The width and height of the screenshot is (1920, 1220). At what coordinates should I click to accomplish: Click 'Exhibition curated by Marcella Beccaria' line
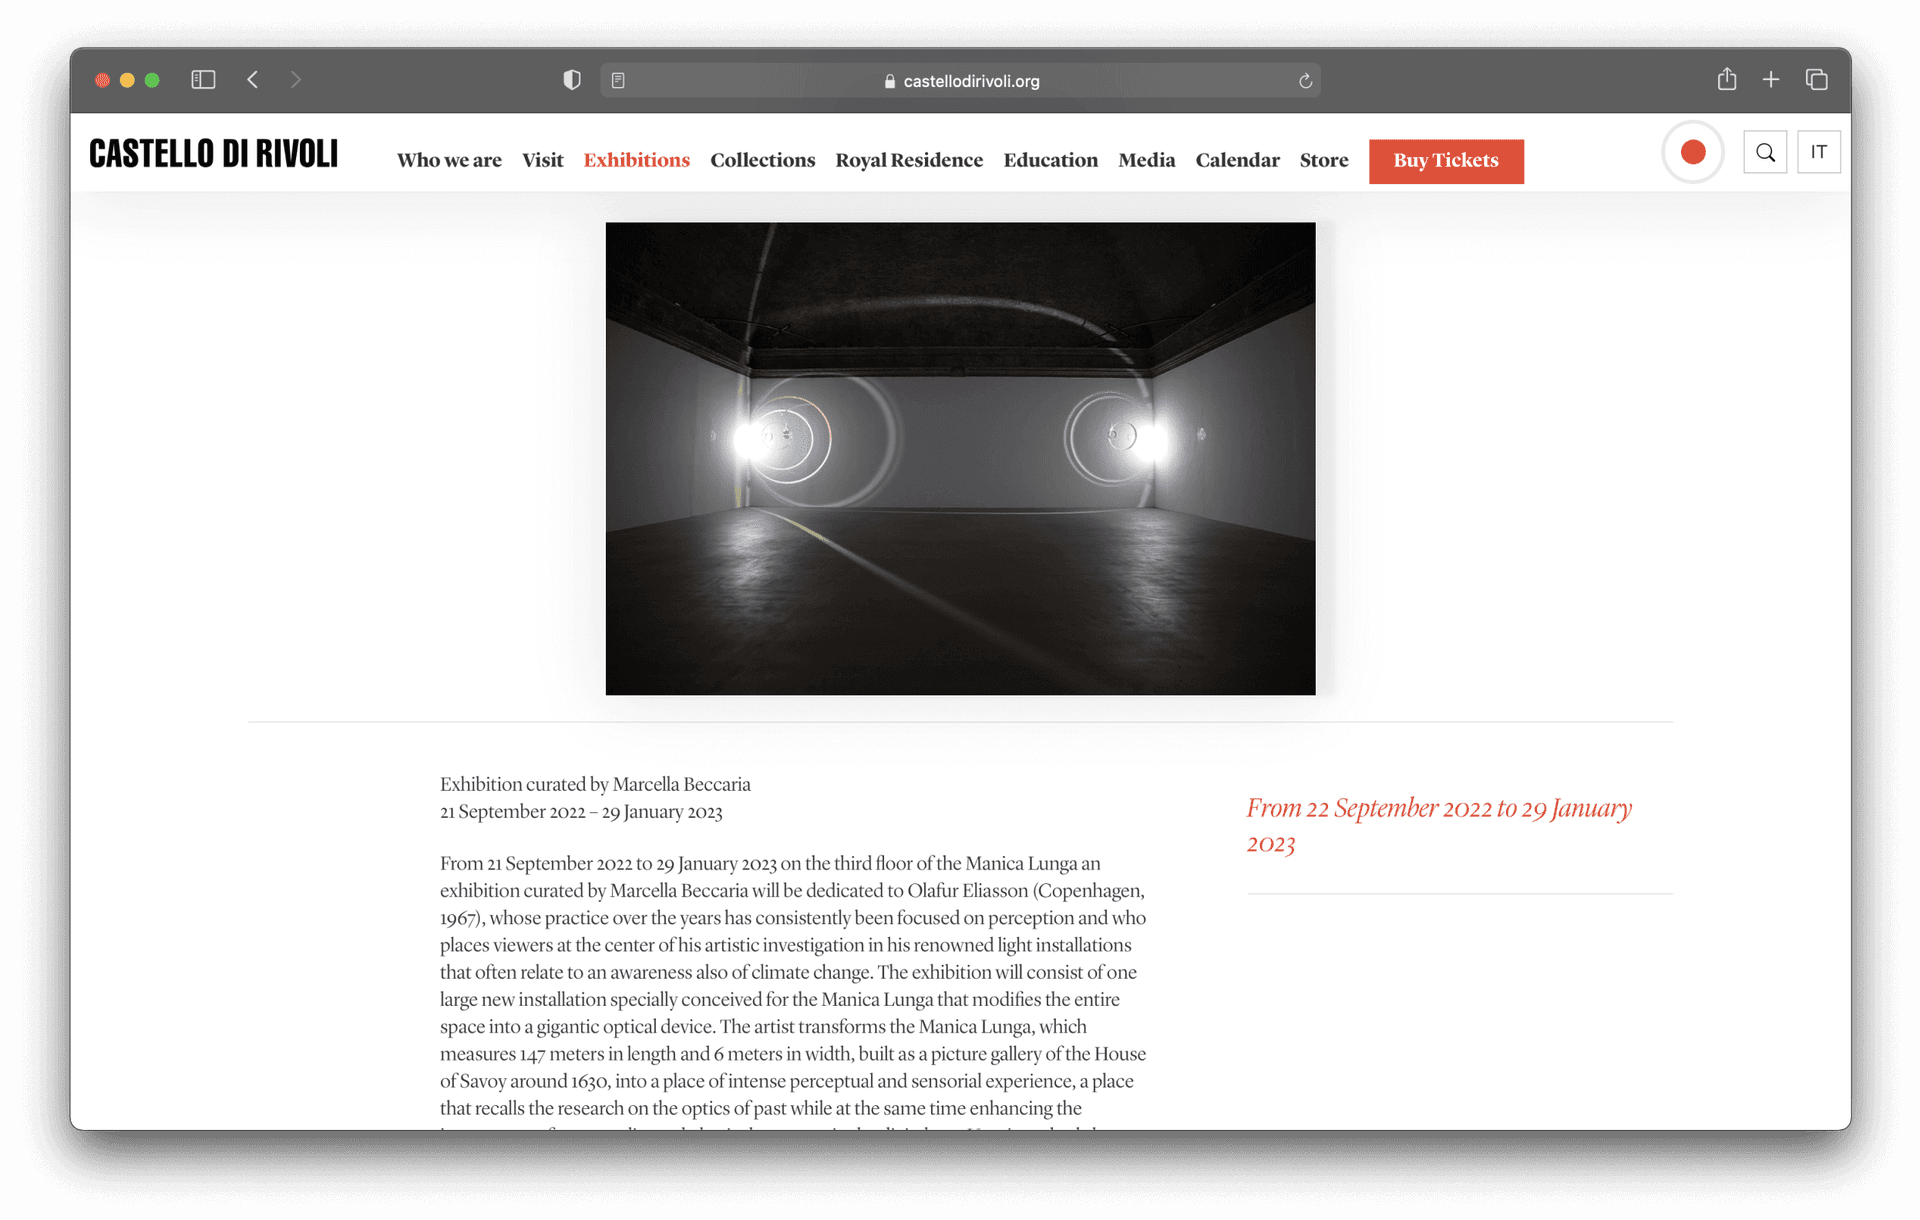click(x=595, y=784)
